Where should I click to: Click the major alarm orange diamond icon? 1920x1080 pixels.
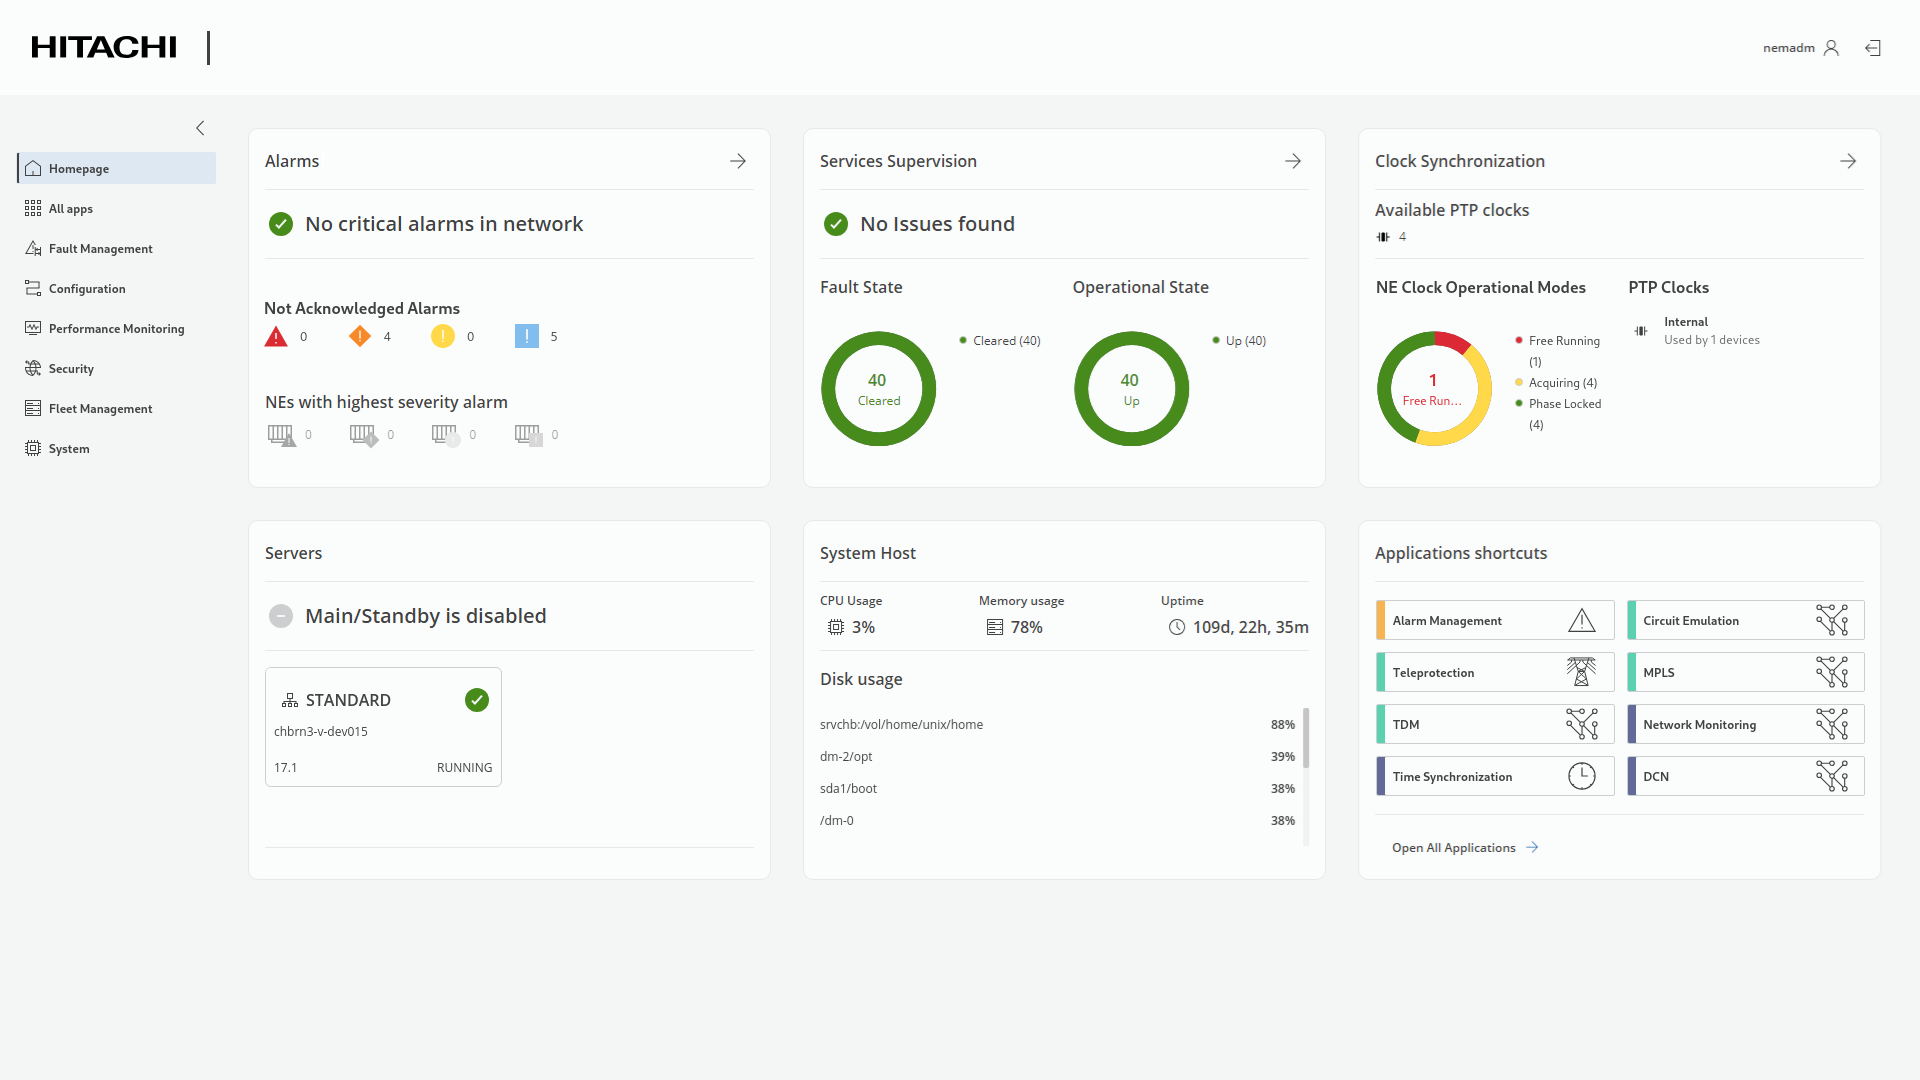pyautogui.click(x=359, y=336)
